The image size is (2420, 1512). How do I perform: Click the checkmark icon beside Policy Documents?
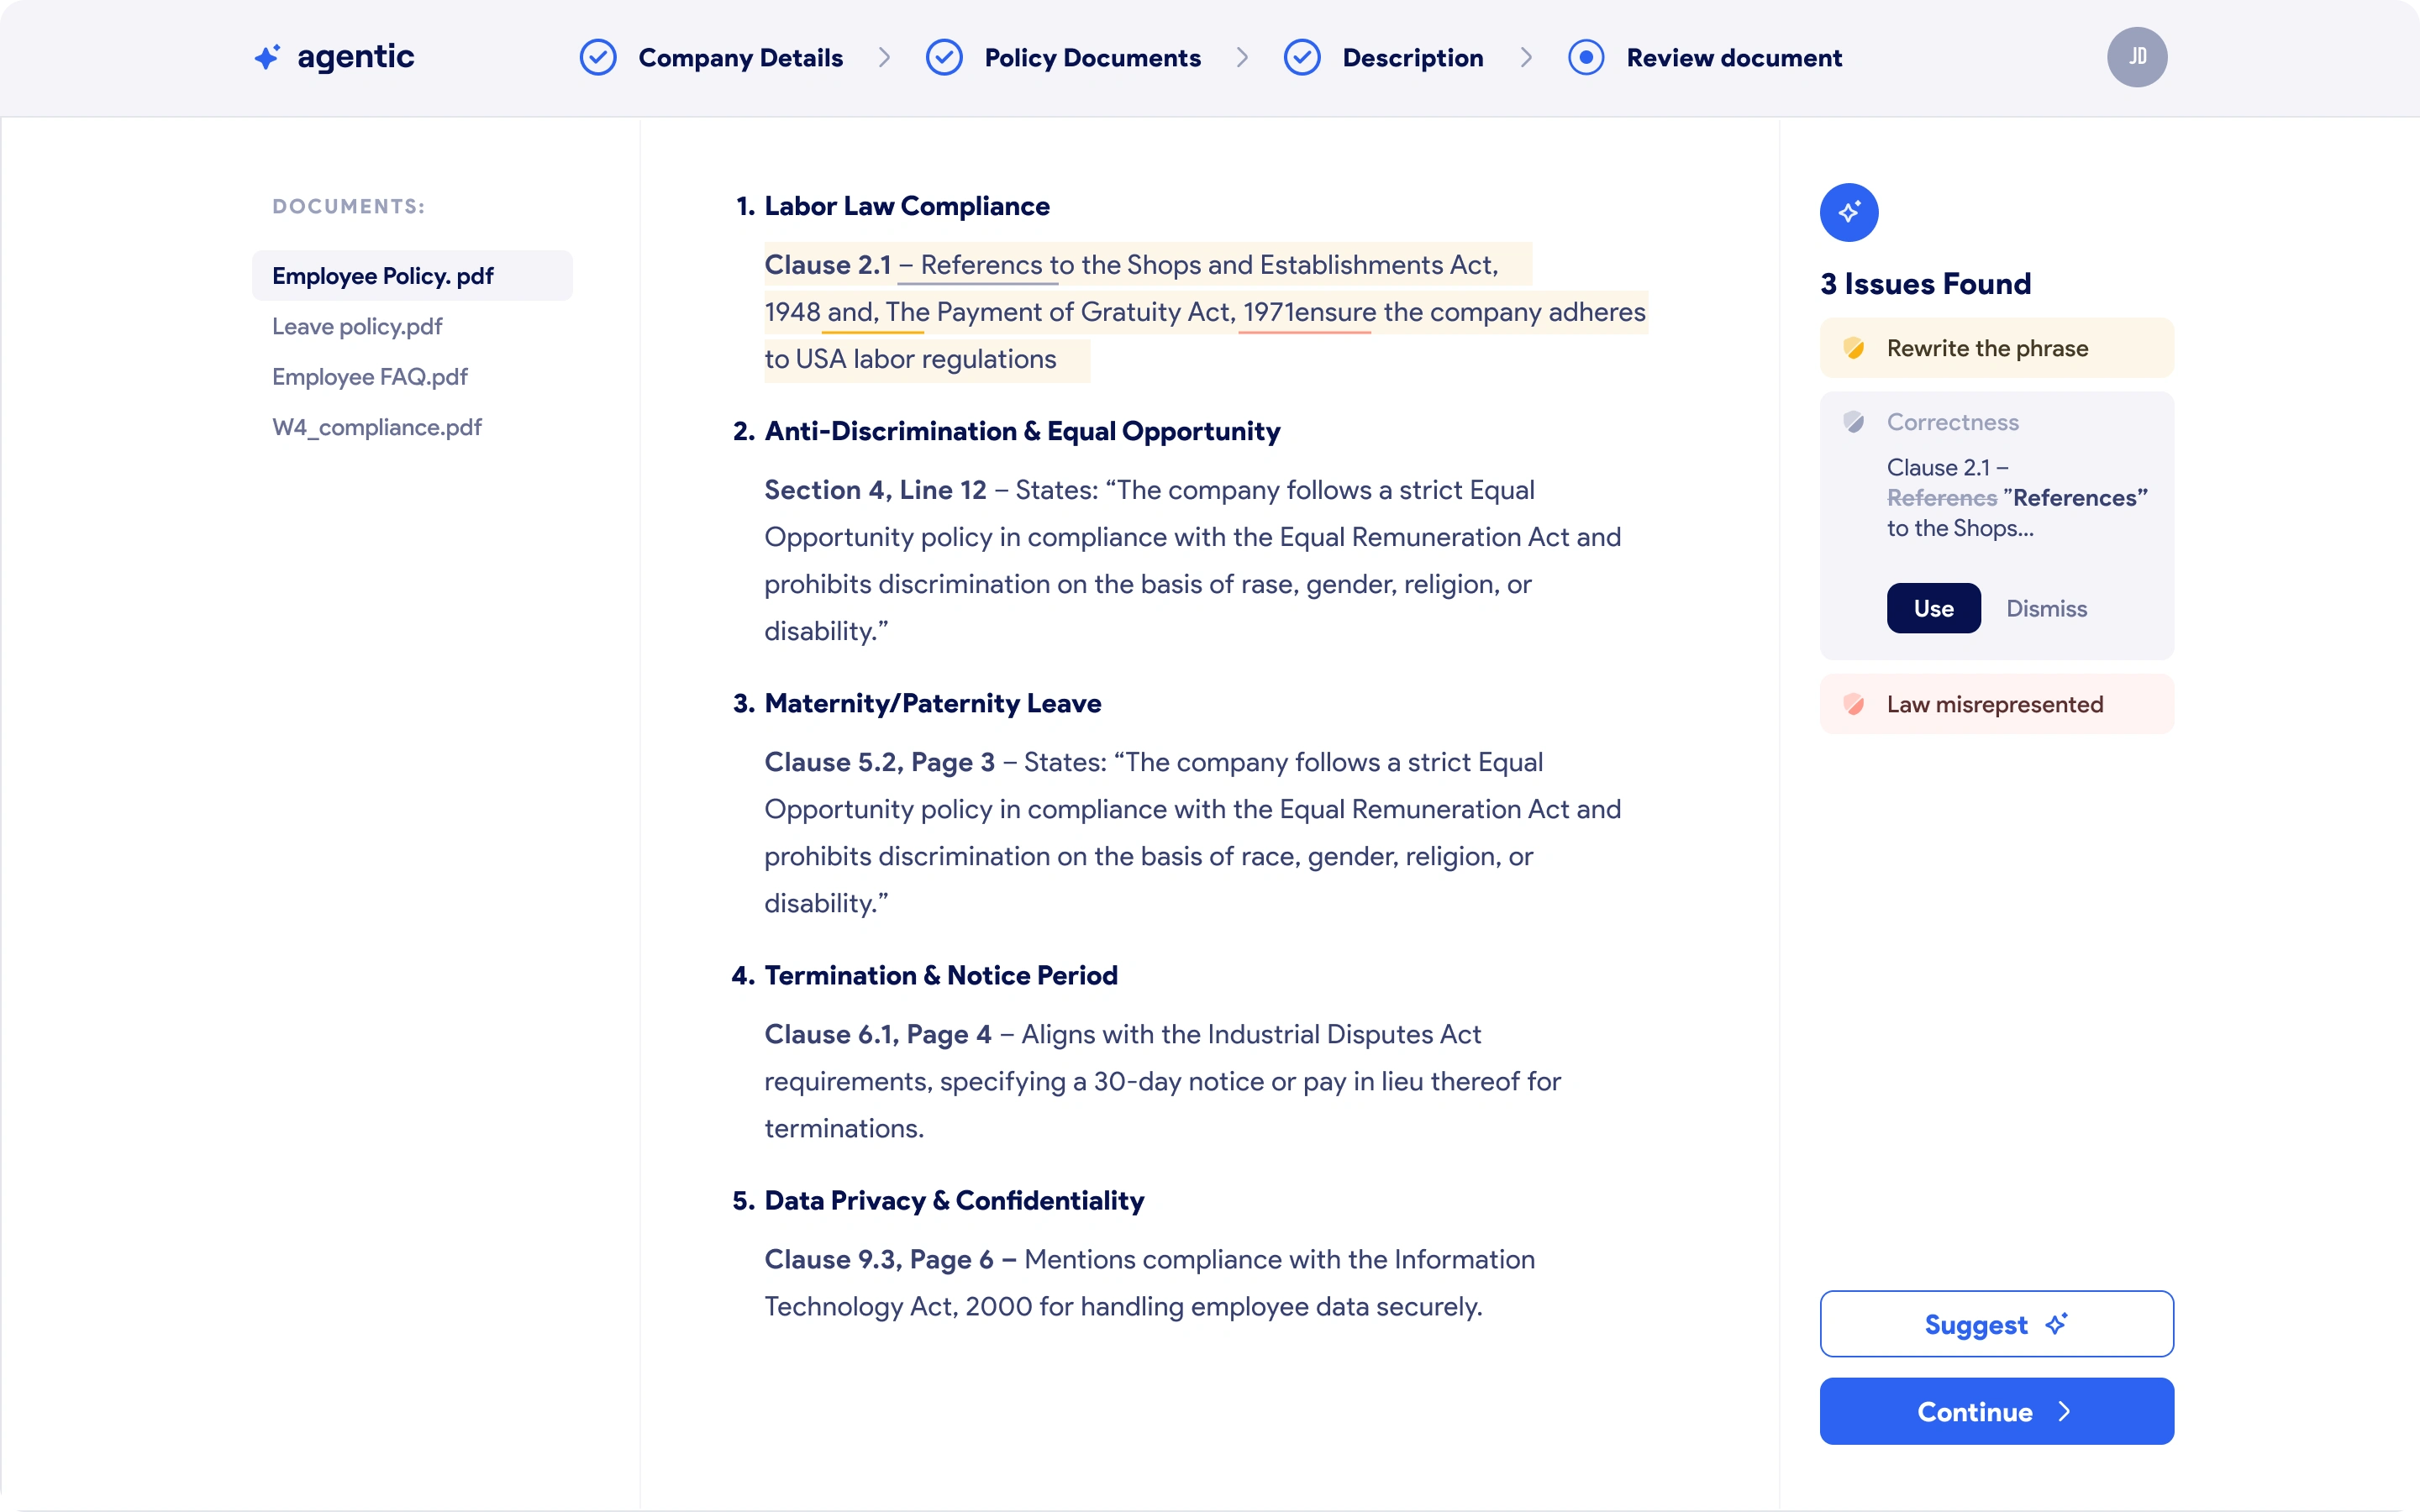point(944,58)
